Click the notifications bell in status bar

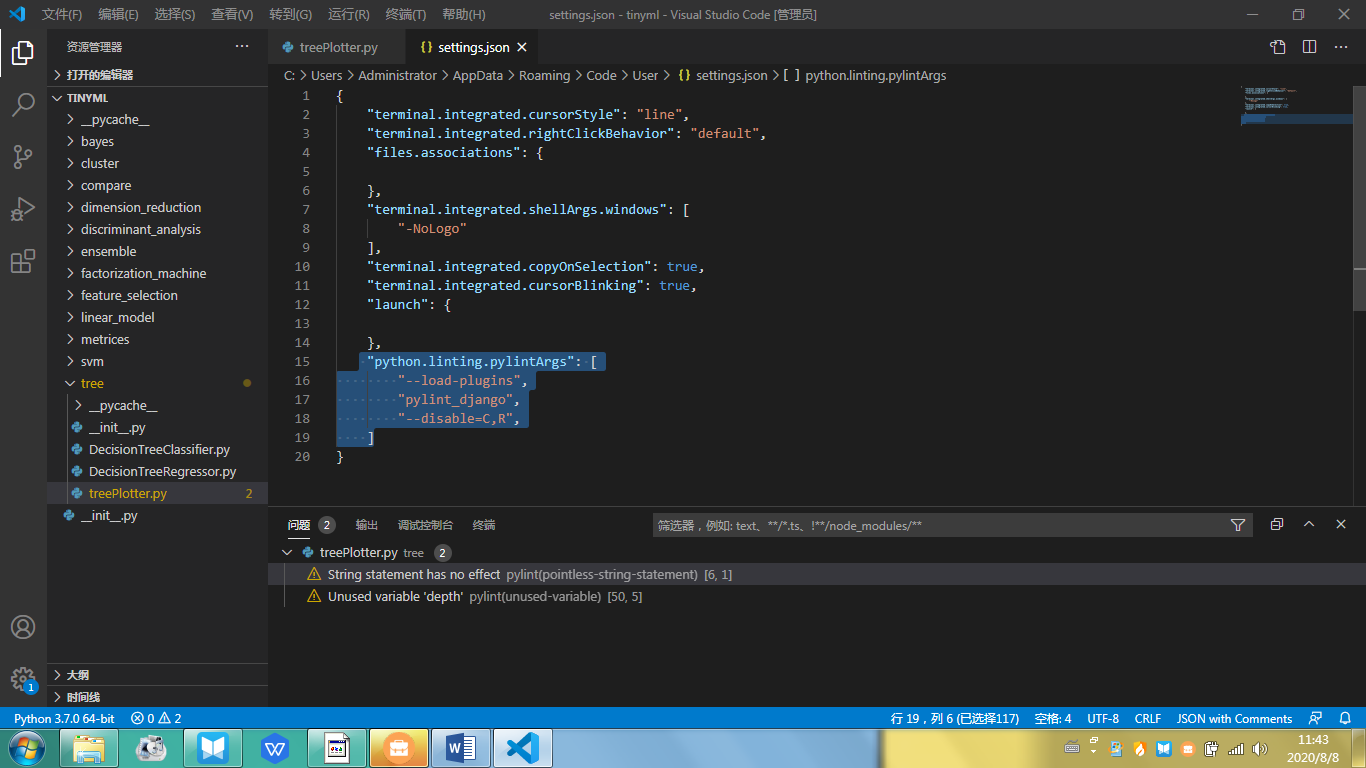tap(1345, 718)
